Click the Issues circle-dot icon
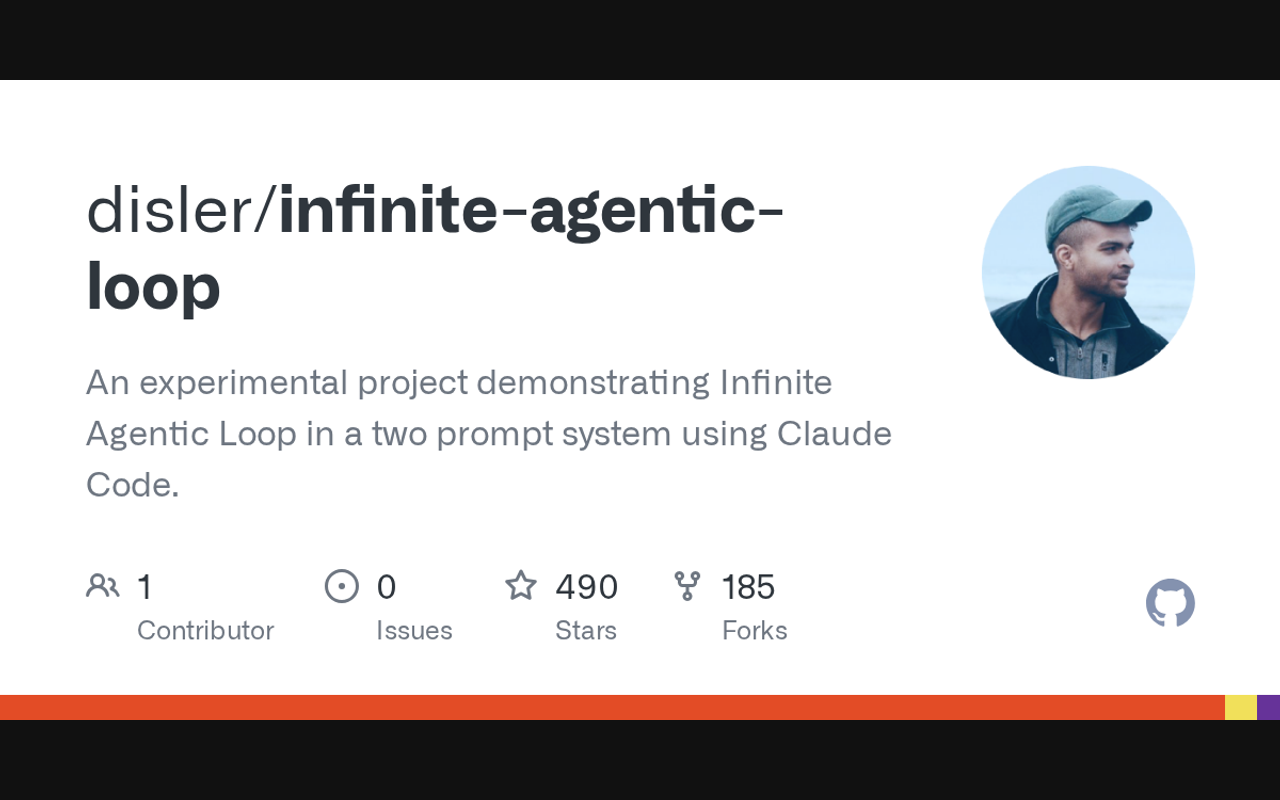Viewport: 1280px width, 800px height. point(342,586)
